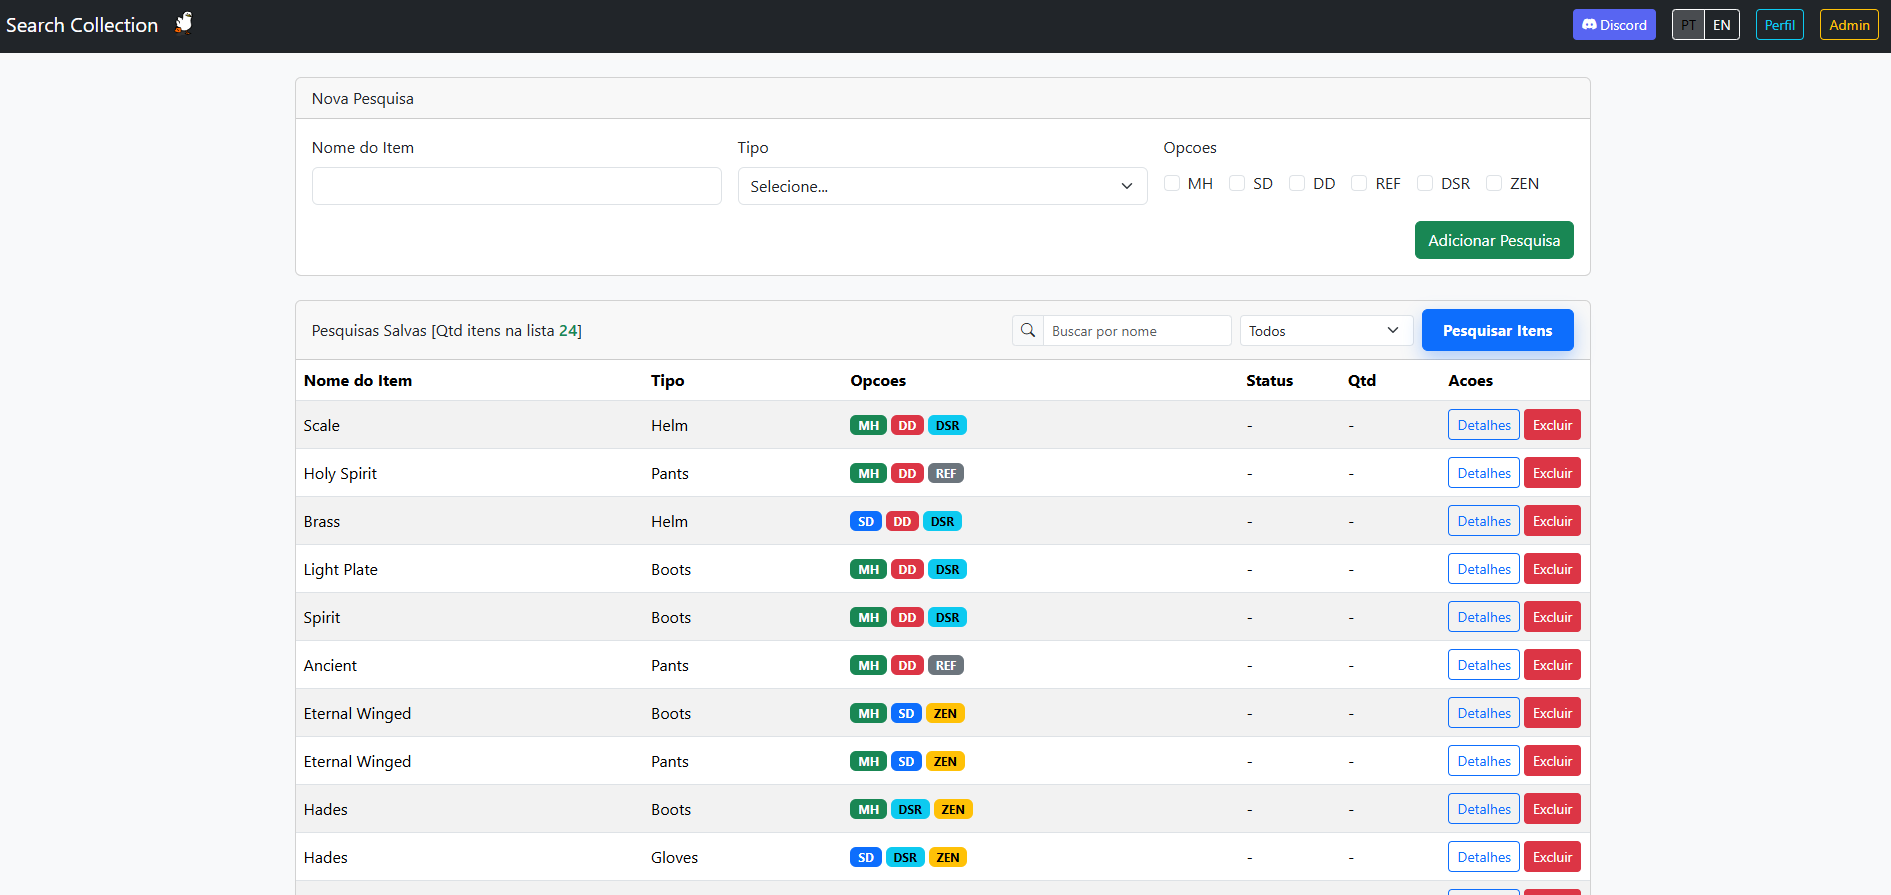
Task: Focus the Nome do Item text field
Action: [516, 186]
